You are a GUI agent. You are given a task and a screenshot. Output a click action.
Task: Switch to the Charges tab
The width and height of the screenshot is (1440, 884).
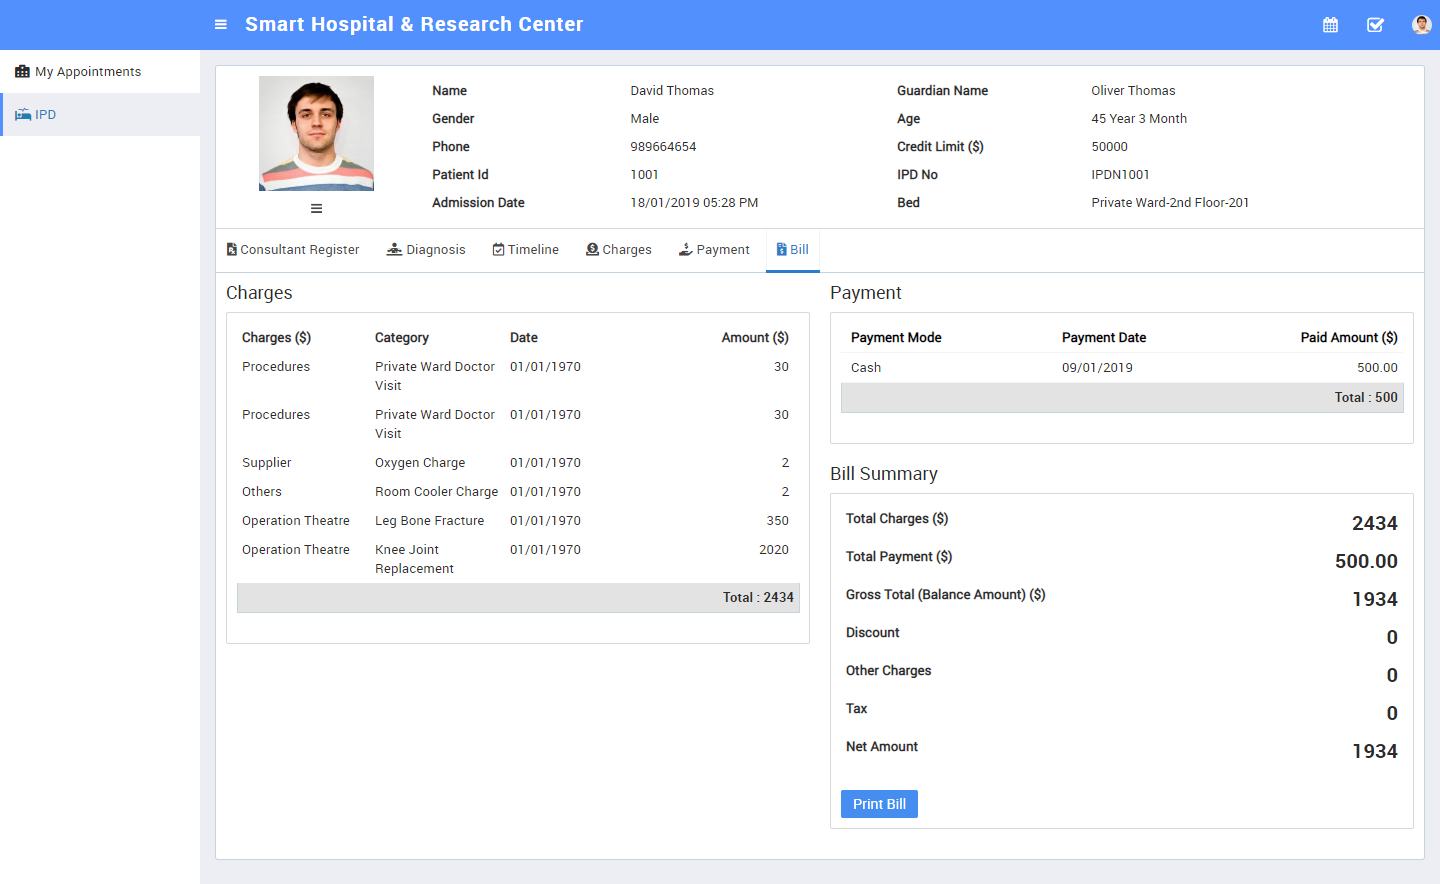point(619,250)
